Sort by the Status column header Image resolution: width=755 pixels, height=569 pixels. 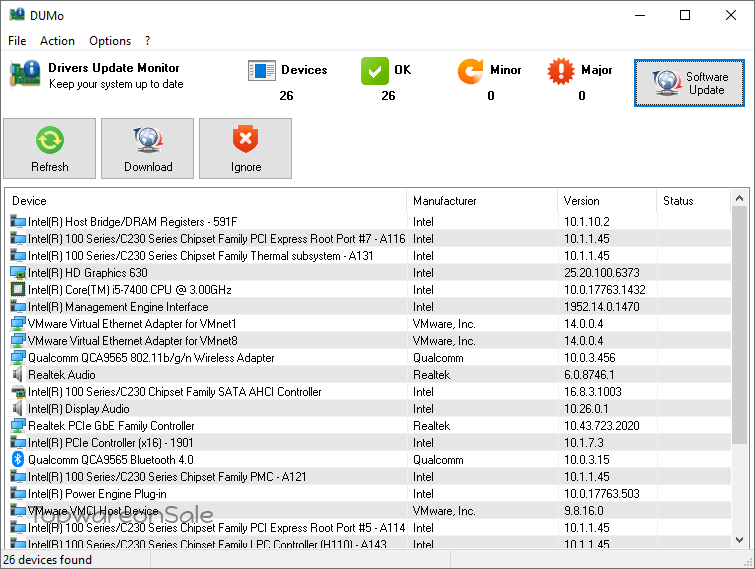point(693,201)
